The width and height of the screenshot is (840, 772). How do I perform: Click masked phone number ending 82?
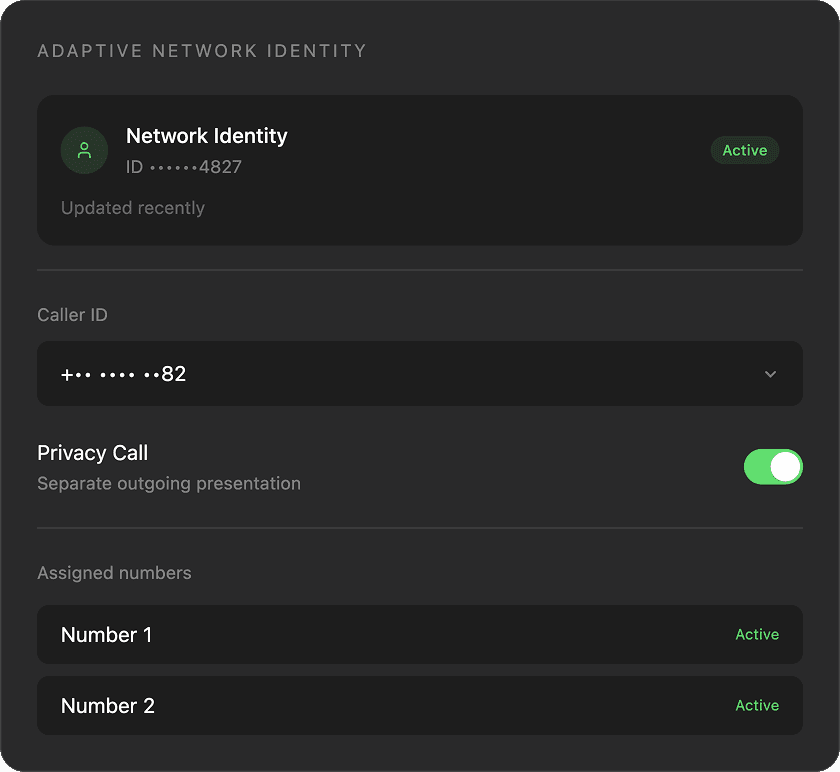click(x=124, y=374)
